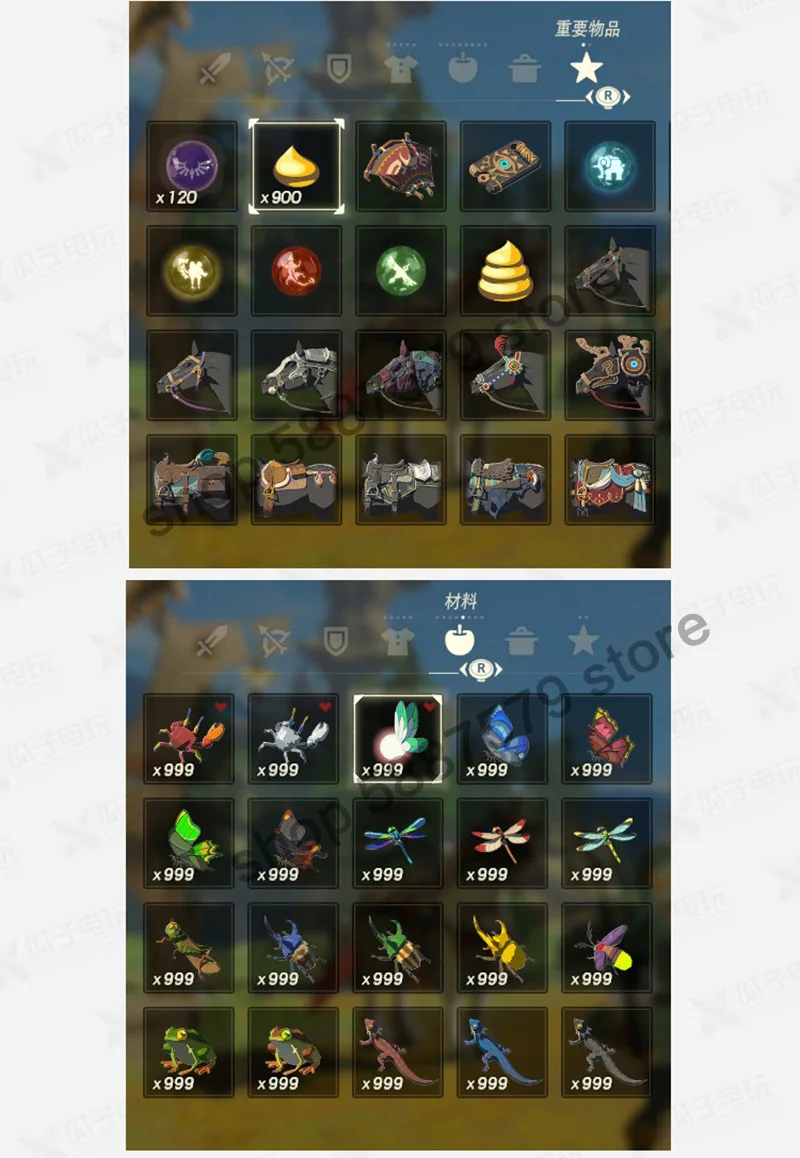Select the Hylian paraglider item
Viewport: 800px width, 1158px height.
click(x=401, y=167)
